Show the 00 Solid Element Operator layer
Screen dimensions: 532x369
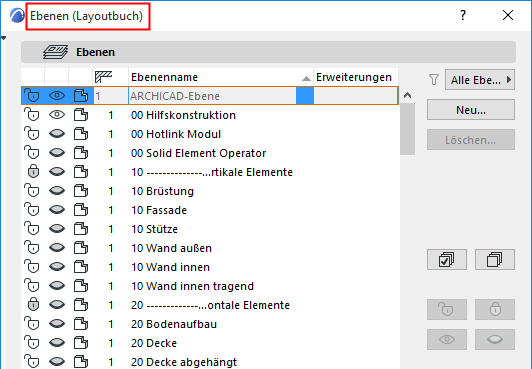57,153
